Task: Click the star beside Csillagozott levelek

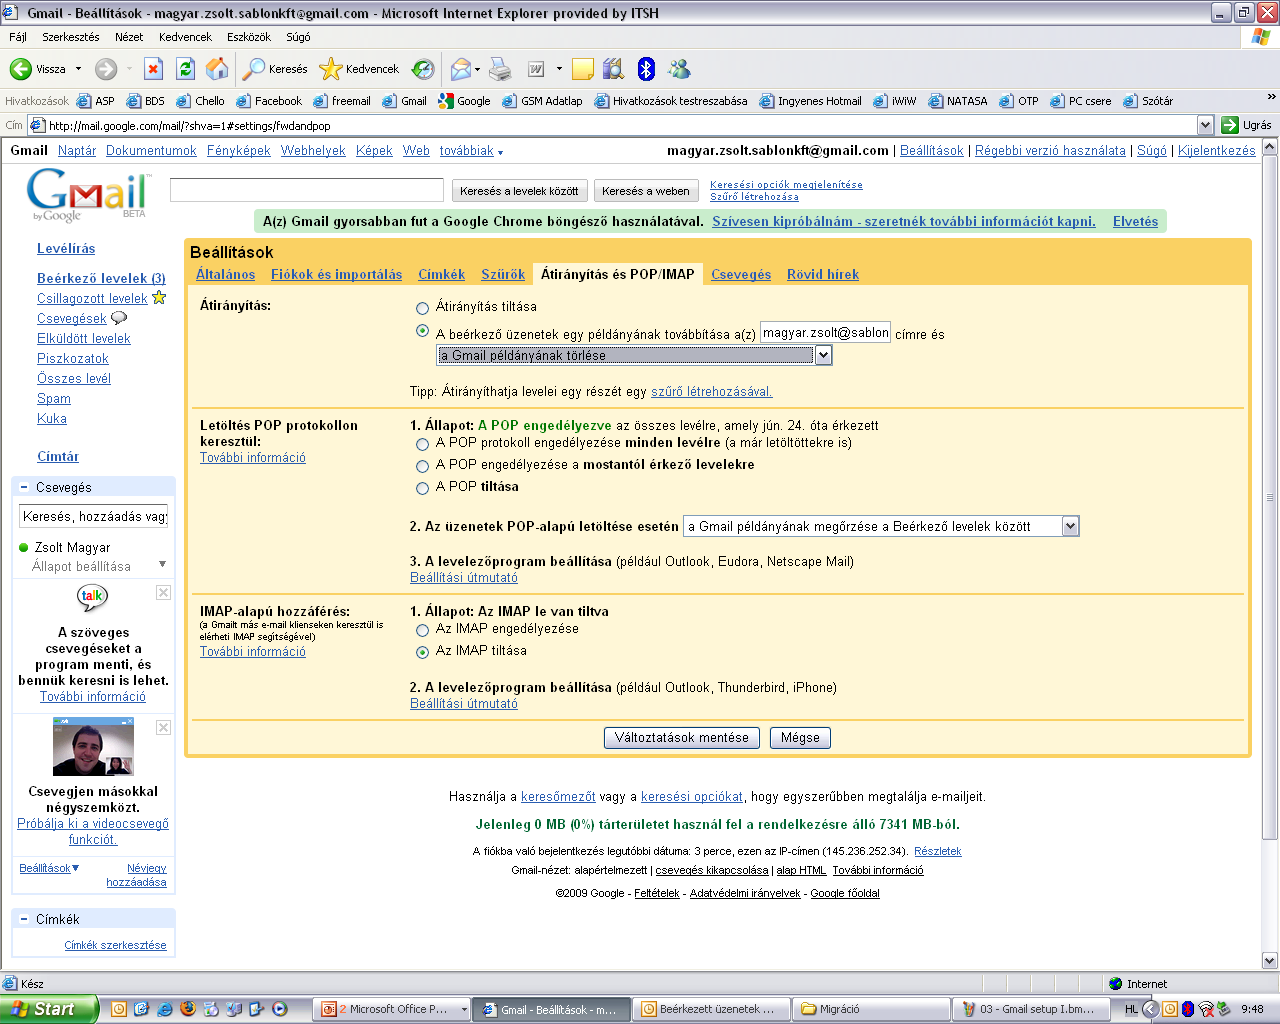Action: [159, 298]
